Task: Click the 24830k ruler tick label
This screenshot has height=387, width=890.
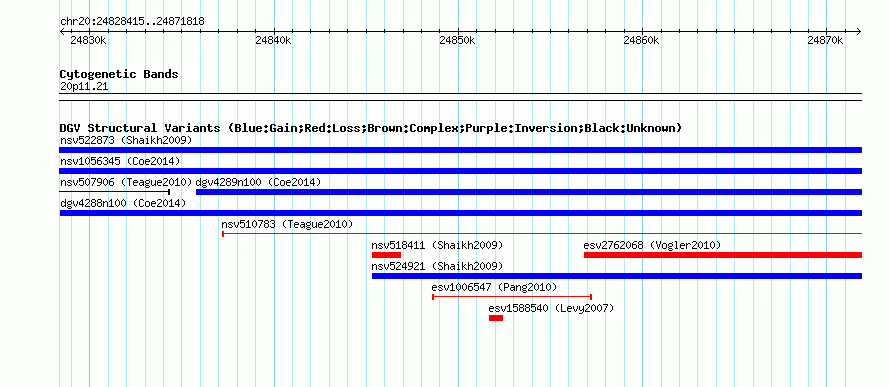Action: pyautogui.click(x=88, y=40)
